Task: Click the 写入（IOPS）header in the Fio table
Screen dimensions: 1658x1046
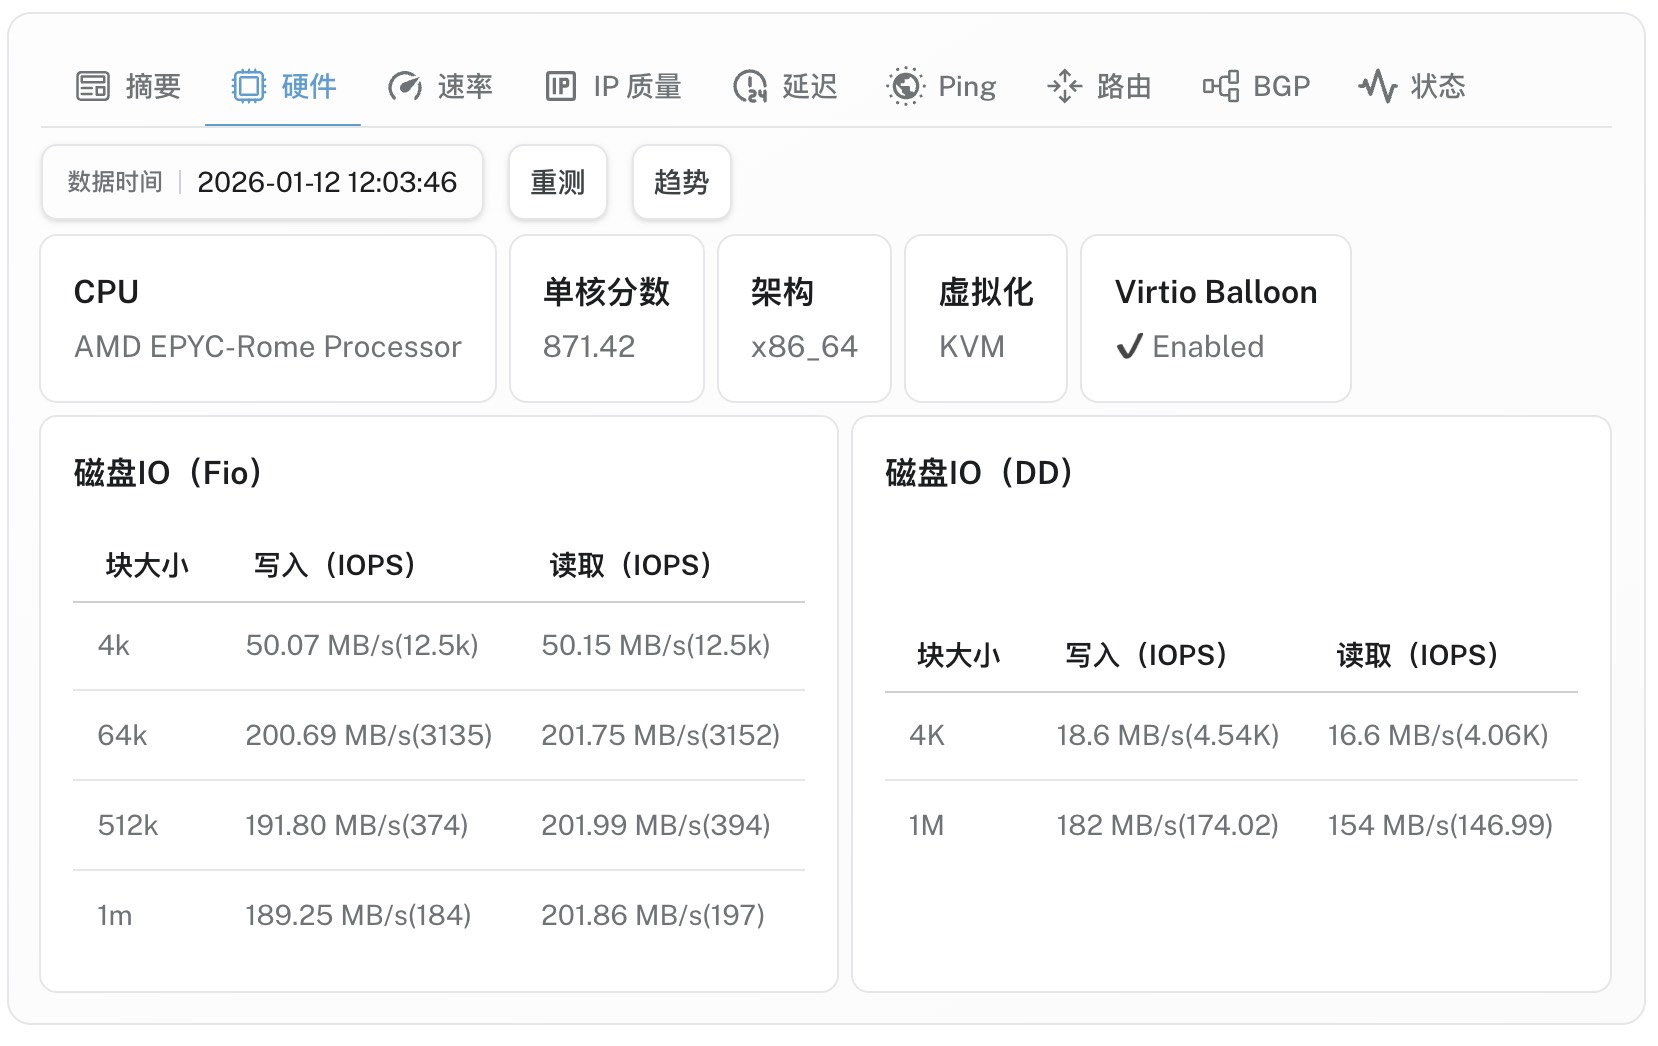Action: [336, 565]
